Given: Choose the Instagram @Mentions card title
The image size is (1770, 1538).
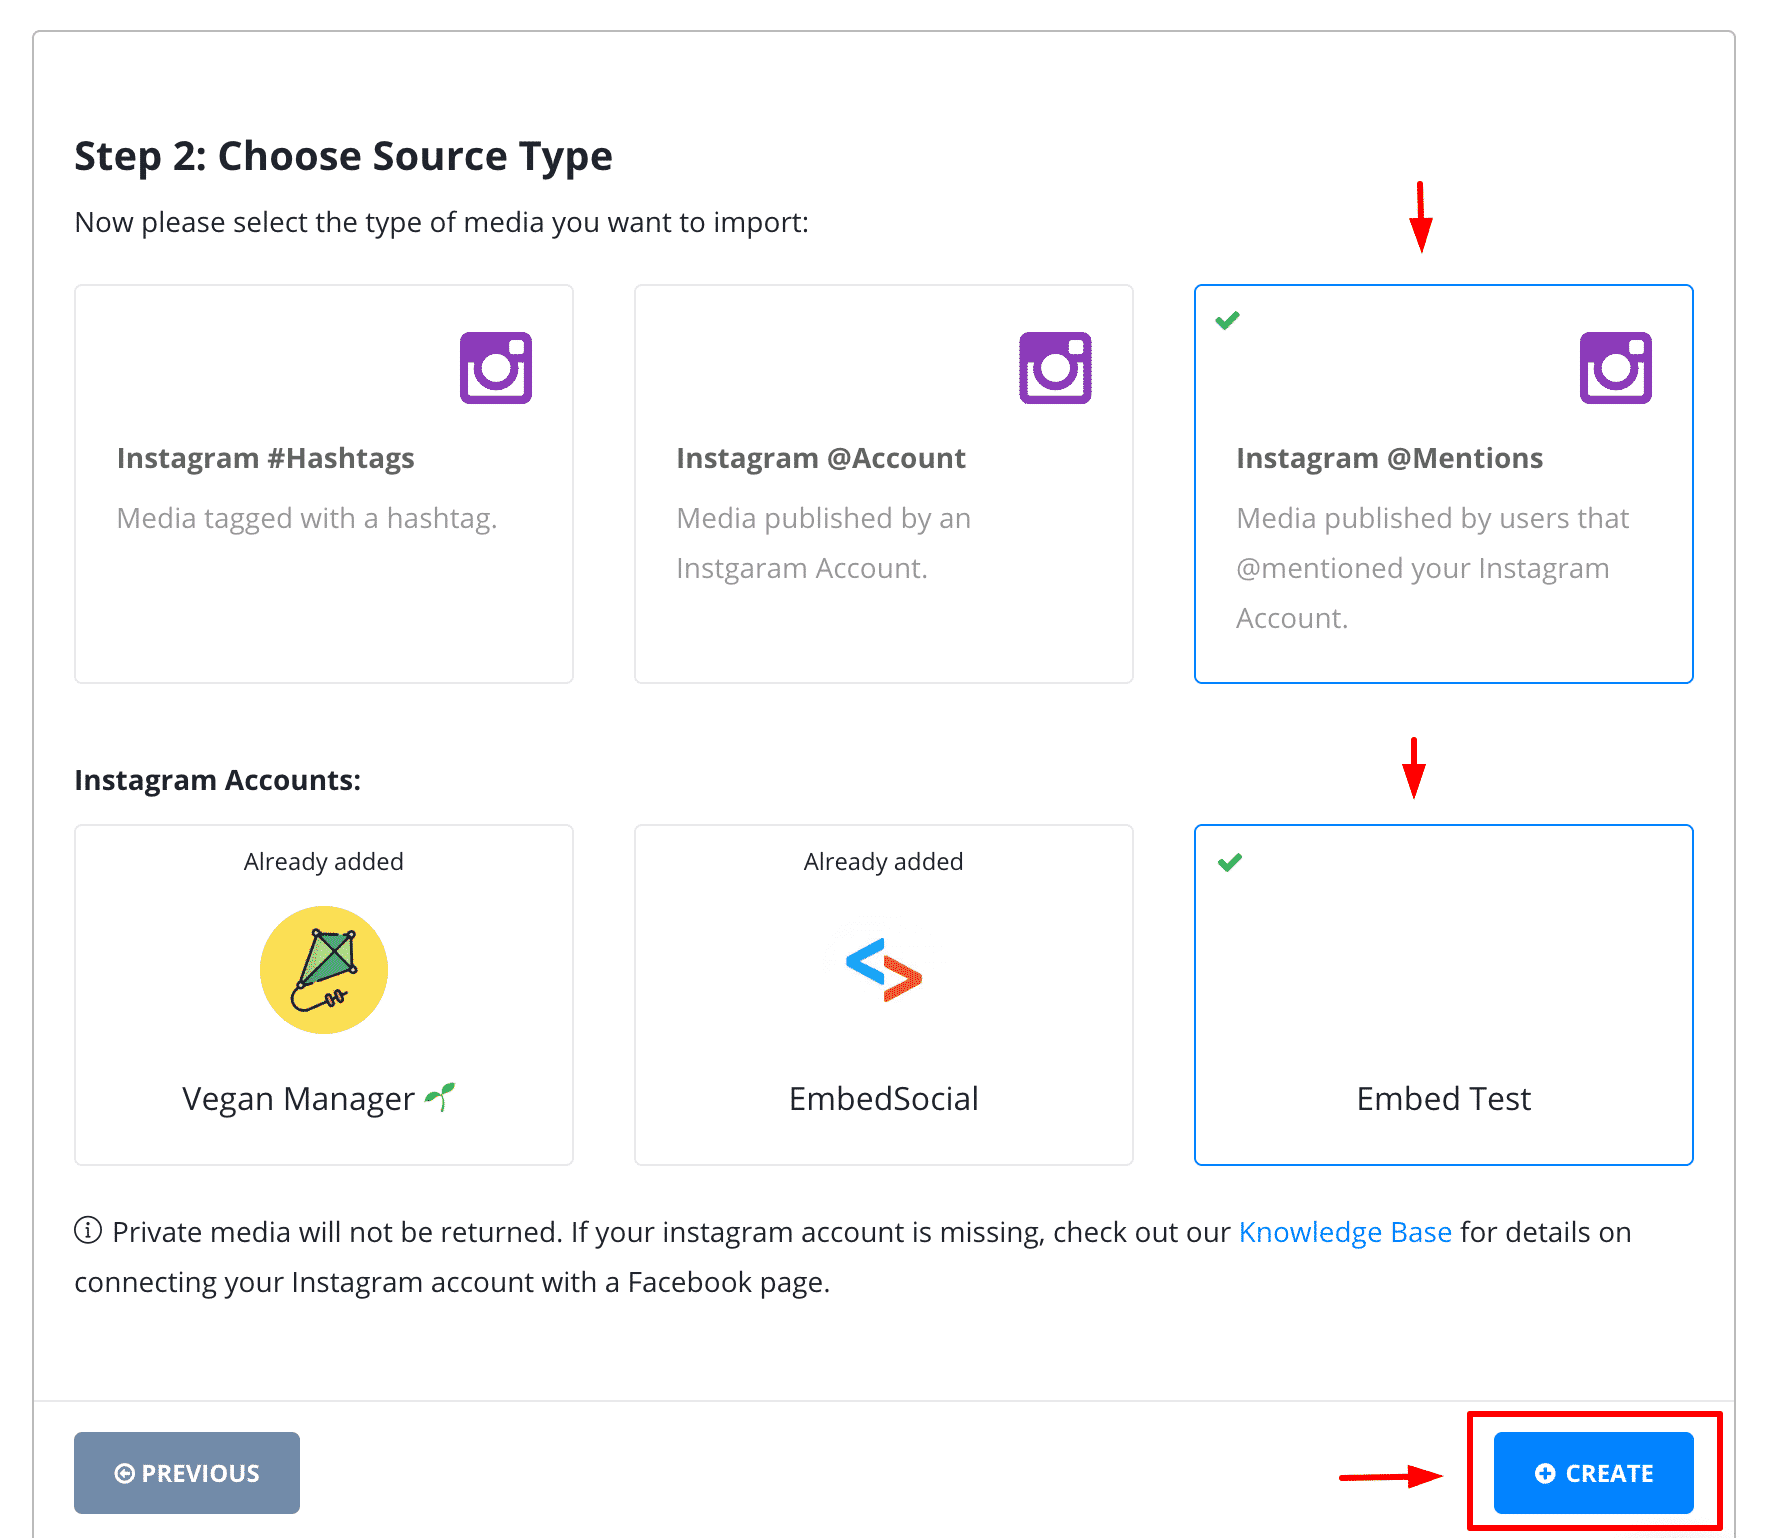Looking at the screenshot, I should (1389, 458).
